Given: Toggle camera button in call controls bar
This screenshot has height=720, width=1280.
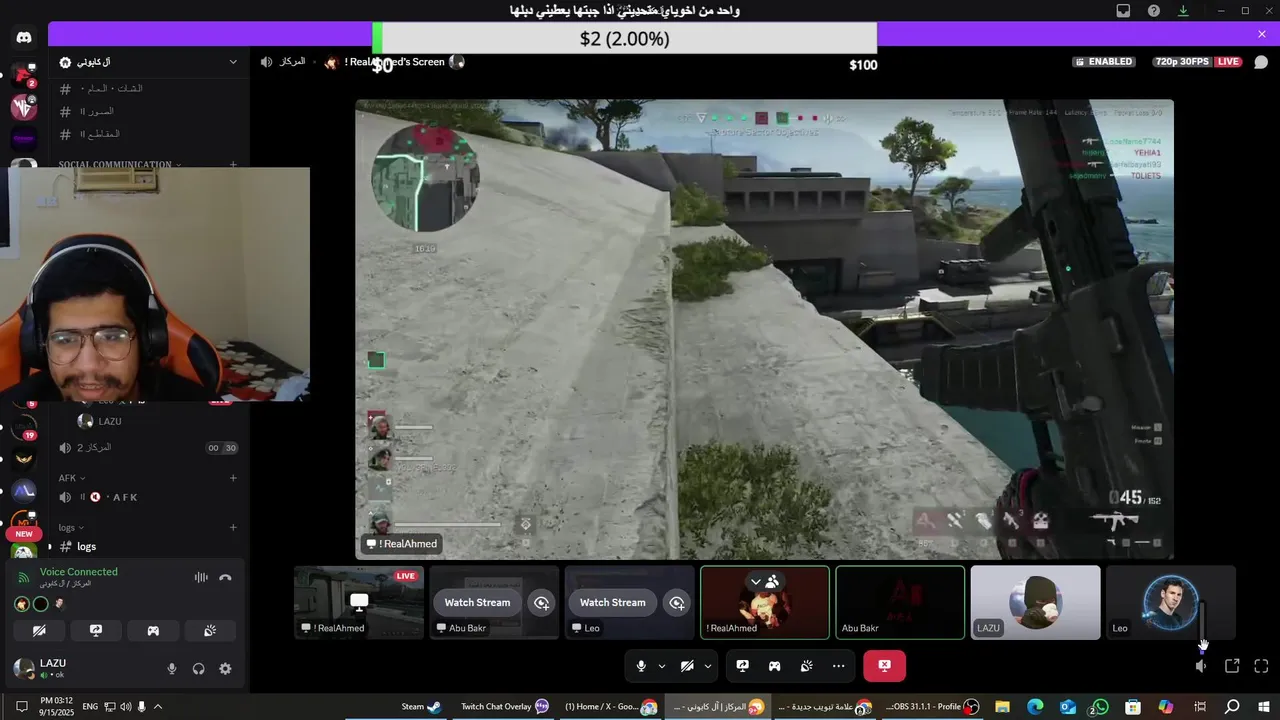Looking at the screenshot, I should [x=687, y=666].
